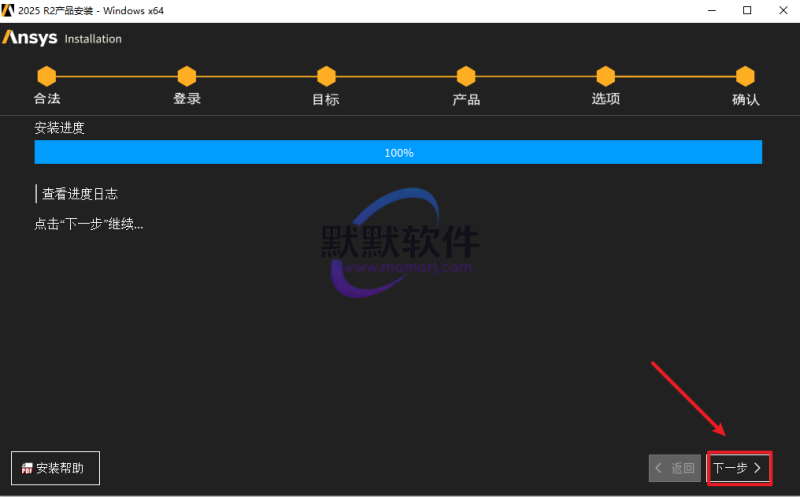Viewport: 800px width, 497px height.
Task: Click the 合法 step hexagon icon
Action: pyautogui.click(x=46, y=76)
